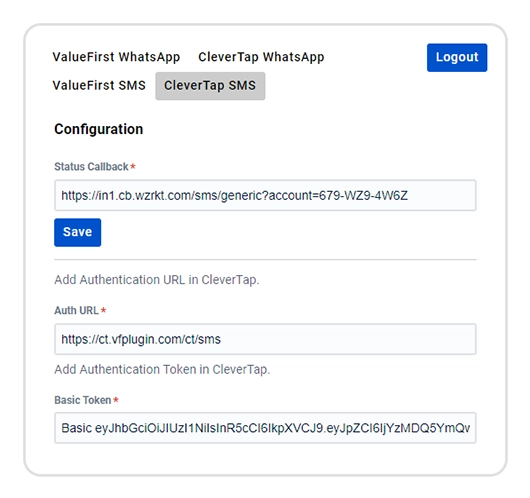The image size is (530, 498).
Task: Click the required asterisk next to Auth URL
Action: pyautogui.click(x=103, y=310)
